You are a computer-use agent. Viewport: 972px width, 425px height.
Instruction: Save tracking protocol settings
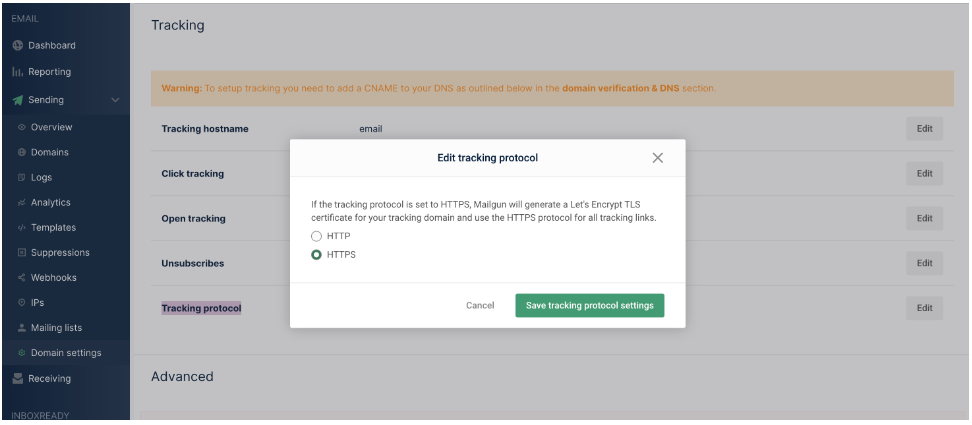[589, 306]
